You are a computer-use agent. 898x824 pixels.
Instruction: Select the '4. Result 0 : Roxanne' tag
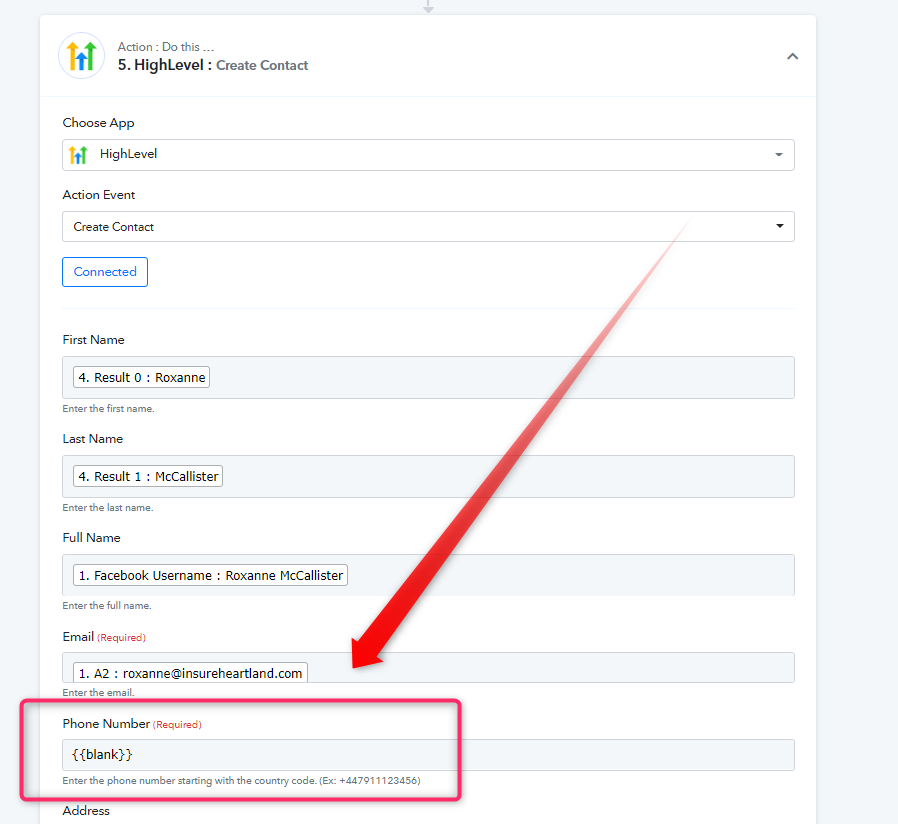point(141,377)
